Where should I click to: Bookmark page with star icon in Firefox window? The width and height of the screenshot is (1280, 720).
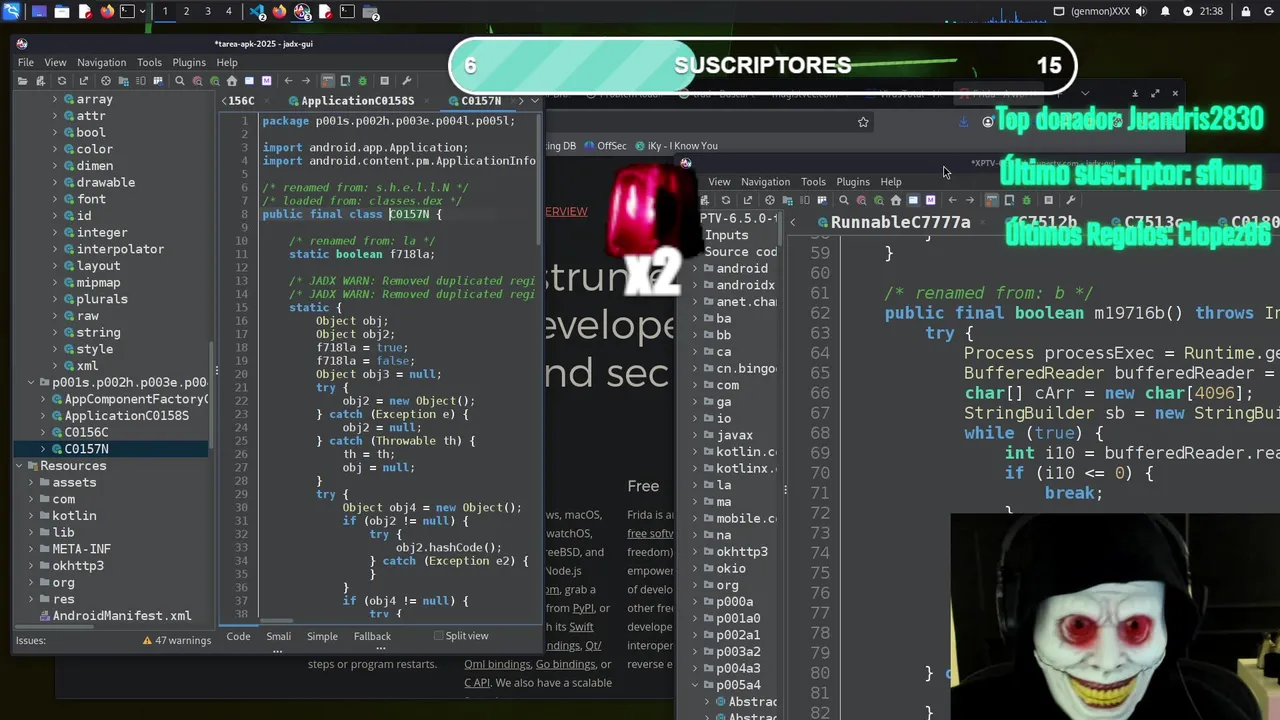[x=863, y=122]
